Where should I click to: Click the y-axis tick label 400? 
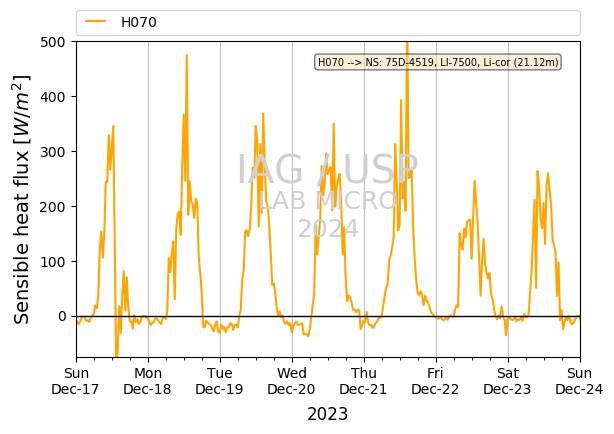tap(53, 97)
